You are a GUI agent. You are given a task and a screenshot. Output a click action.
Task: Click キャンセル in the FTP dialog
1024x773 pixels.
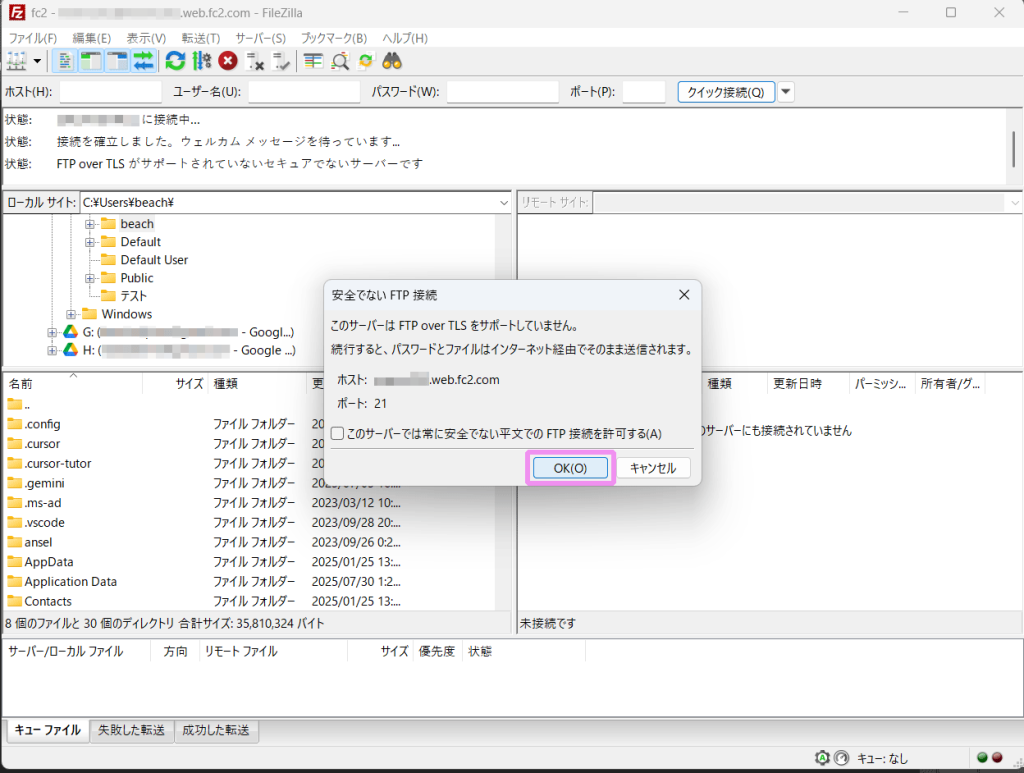pyautogui.click(x=652, y=468)
